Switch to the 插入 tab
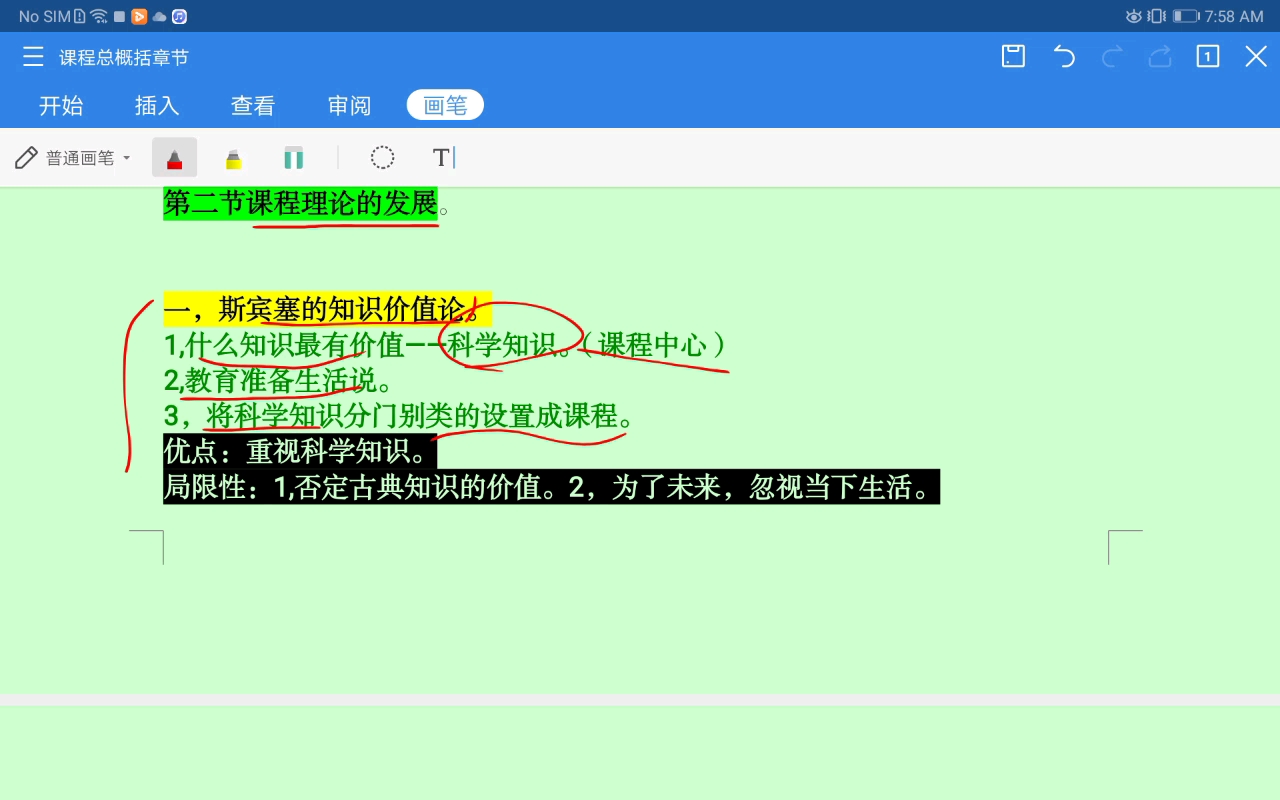Viewport: 1280px width, 800px height. 157,105
